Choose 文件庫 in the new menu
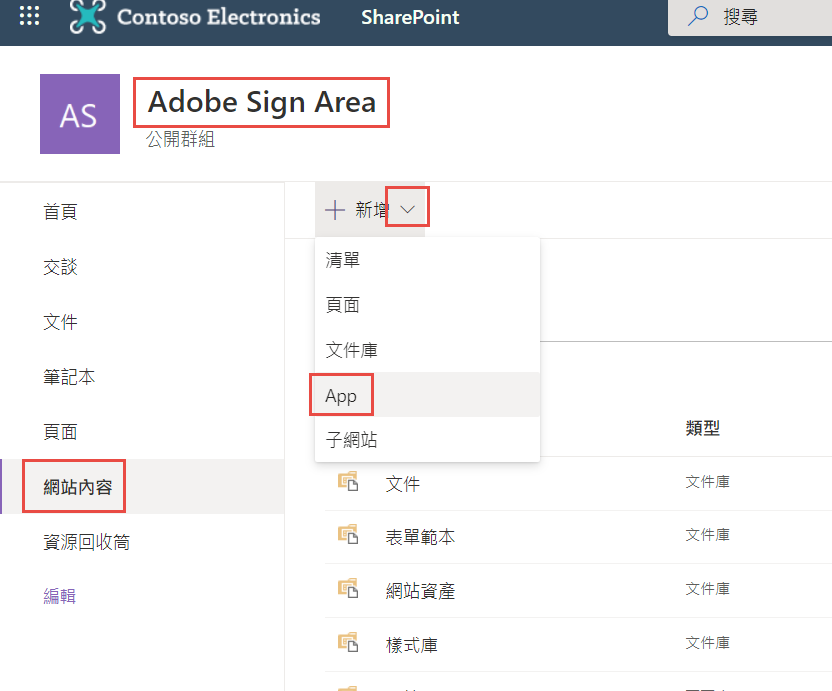The width and height of the screenshot is (832, 691). click(x=351, y=350)
